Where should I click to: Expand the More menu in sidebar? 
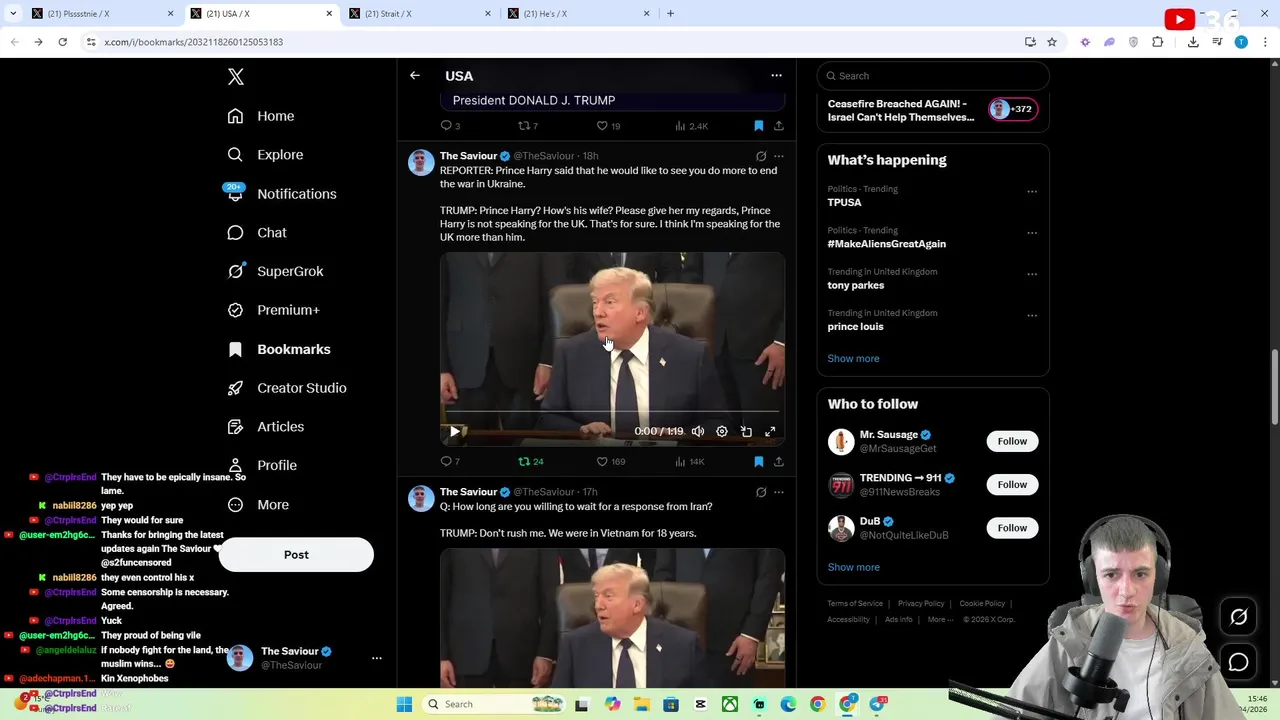coord(258,505)
